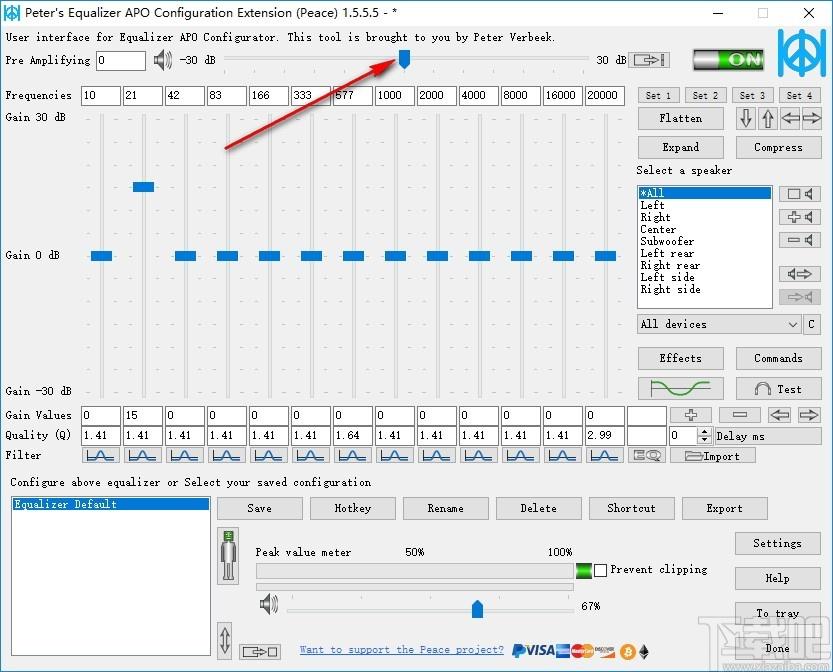Click the Peace logo in corner

coord(802,54)
